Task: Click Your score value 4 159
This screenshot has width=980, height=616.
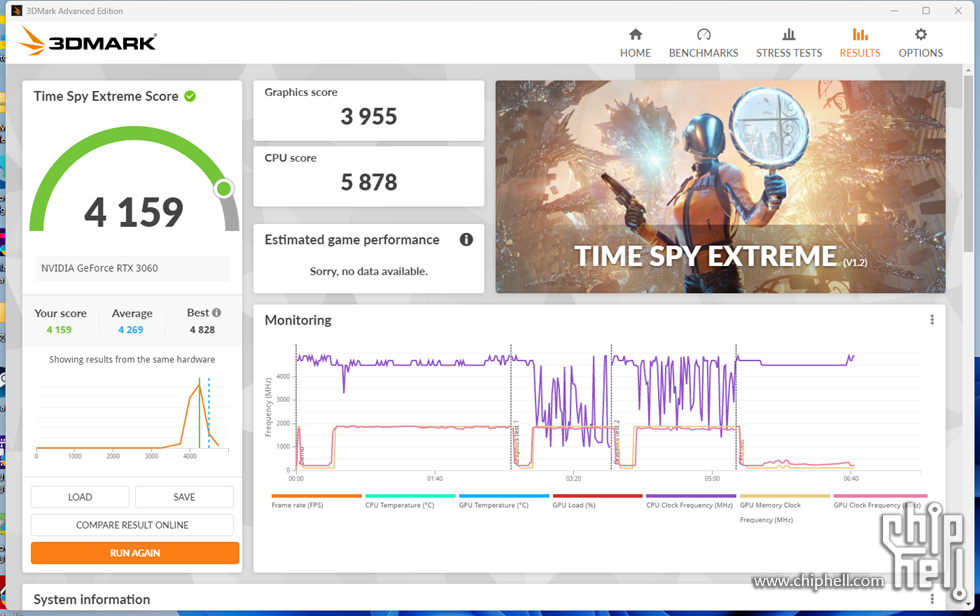Action: coord(59,330)
